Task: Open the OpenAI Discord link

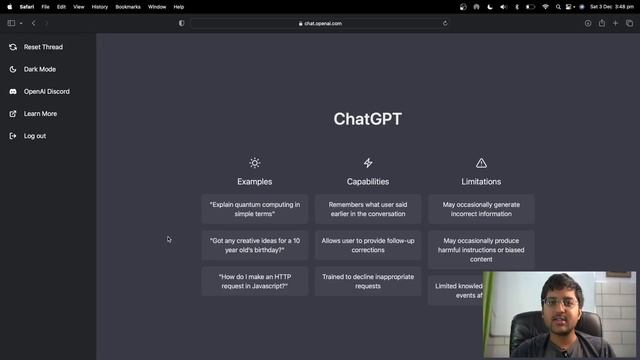Action: coord(47,91)
